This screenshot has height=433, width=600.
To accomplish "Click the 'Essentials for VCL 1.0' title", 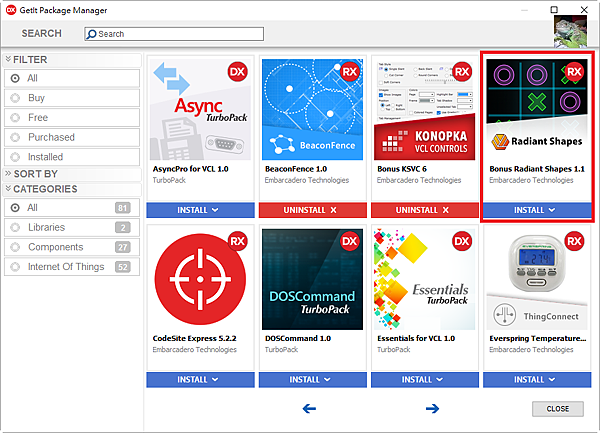I will (416, 338).
